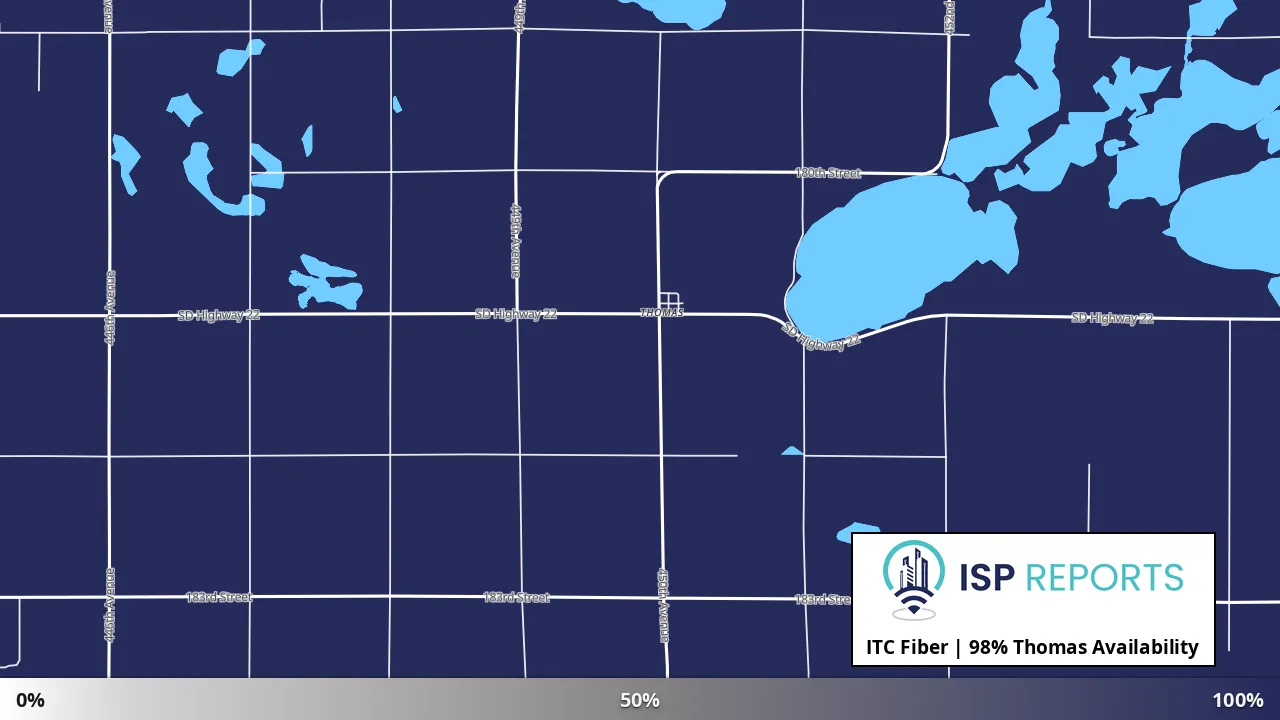The width and height of the screenshot is (1280, 720).
Task: Select the 180th Street road label
Action: tap(827, 173)
